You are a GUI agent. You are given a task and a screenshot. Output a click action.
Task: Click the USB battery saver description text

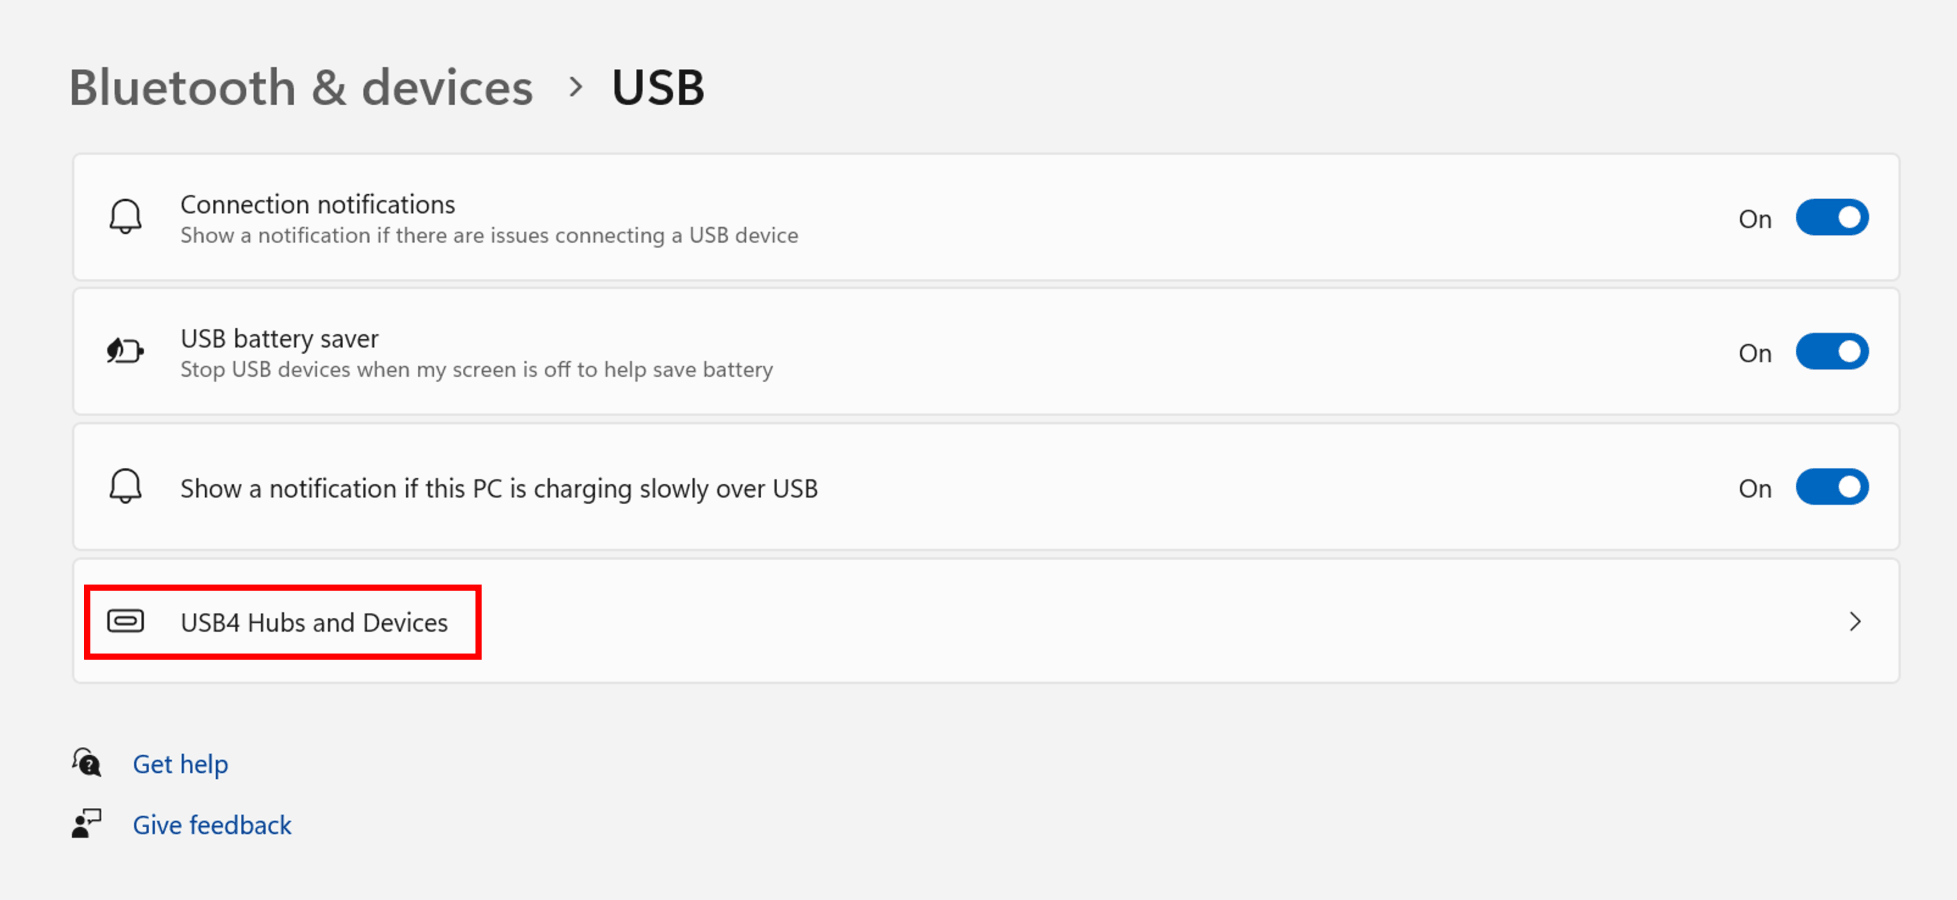click(x=476, y=369)
